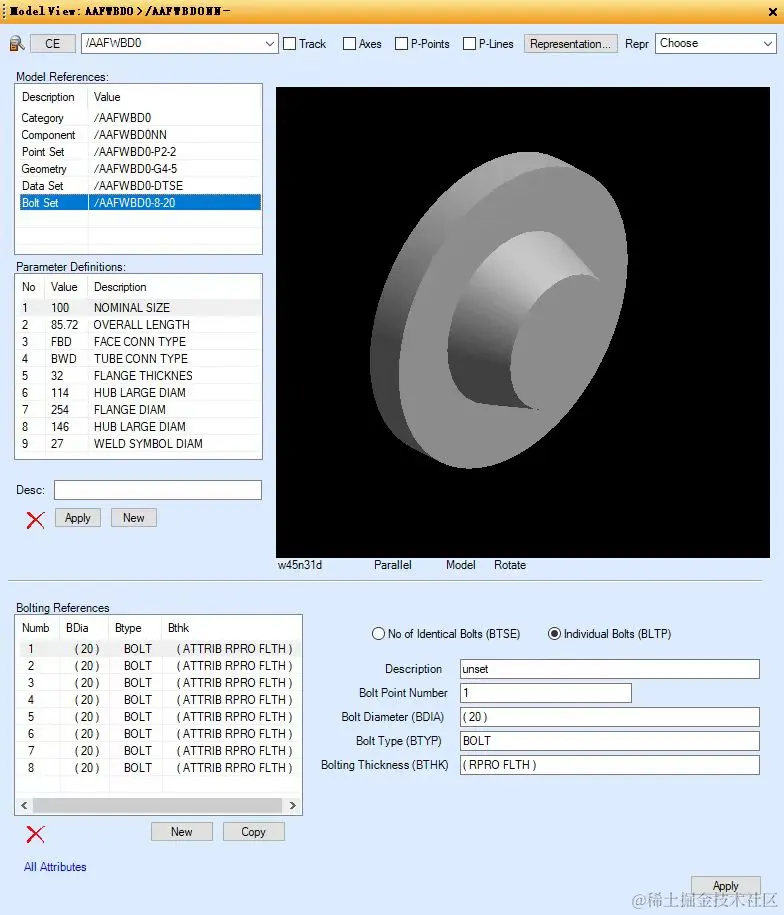This screenshot has width=784, height=915.
Task: Click the bolt Description field showing unset
Action: (610, 669)
